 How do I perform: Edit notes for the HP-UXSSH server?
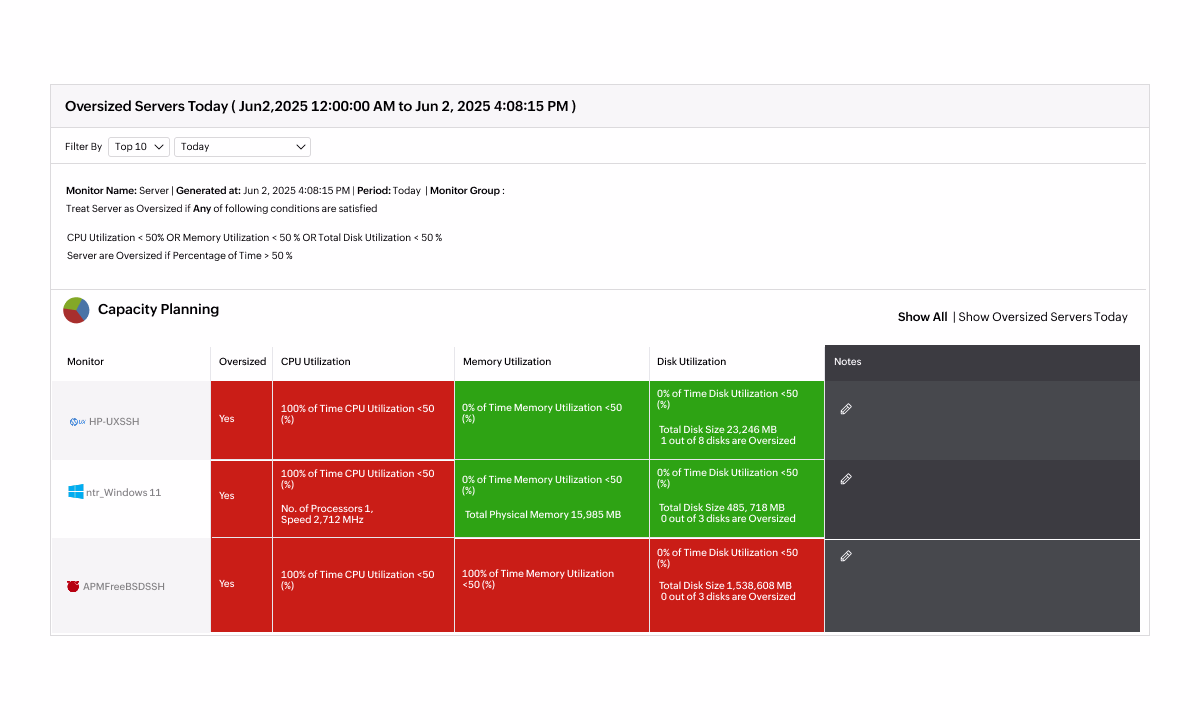[x=846, y=409]
